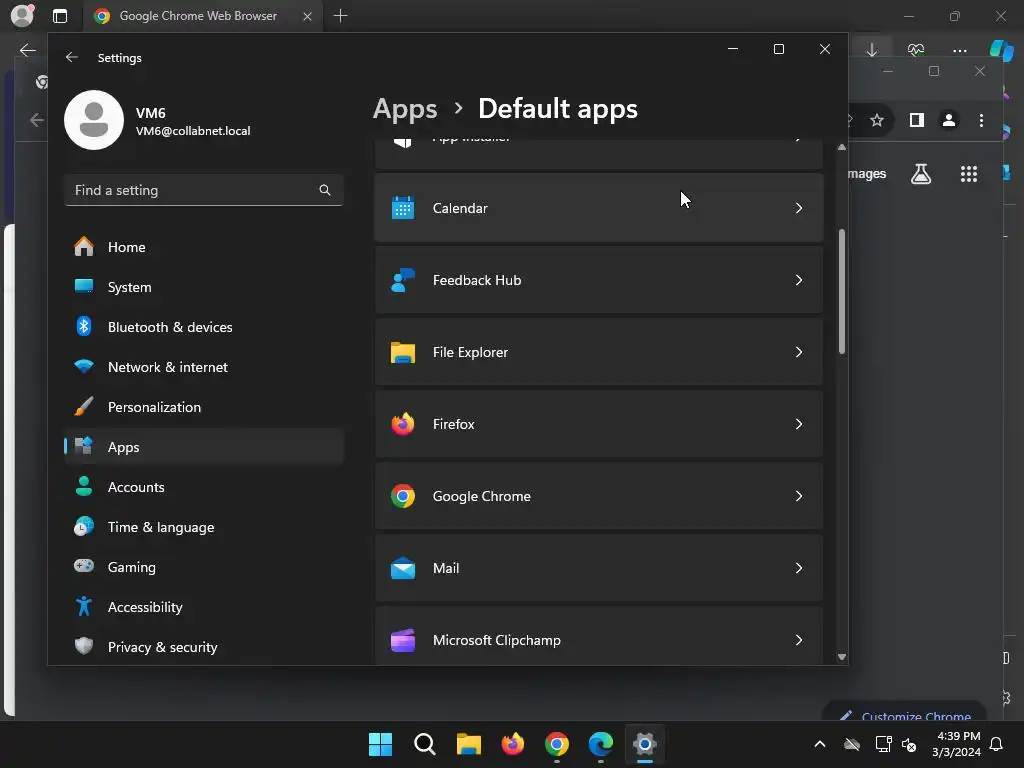This screenshot has height=768, width=1024.
Task: Expand the Microsoft Clipchamp row chevron
Action: pyautogui.click(x=799, y=640)
